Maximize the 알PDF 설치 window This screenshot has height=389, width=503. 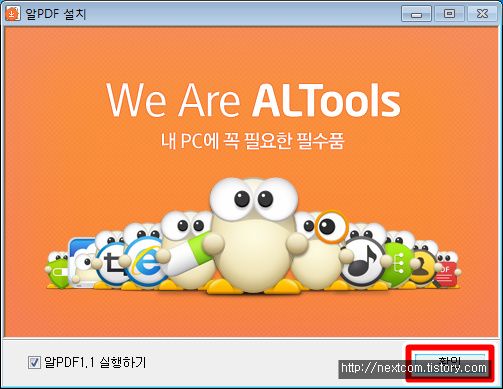[449, 14]
